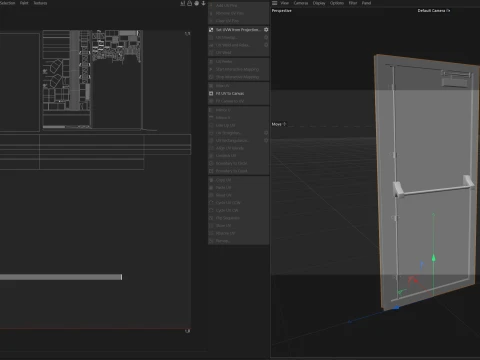480x360 pixels.
Task: Open the viewport Filter menu
Action: 353,3
